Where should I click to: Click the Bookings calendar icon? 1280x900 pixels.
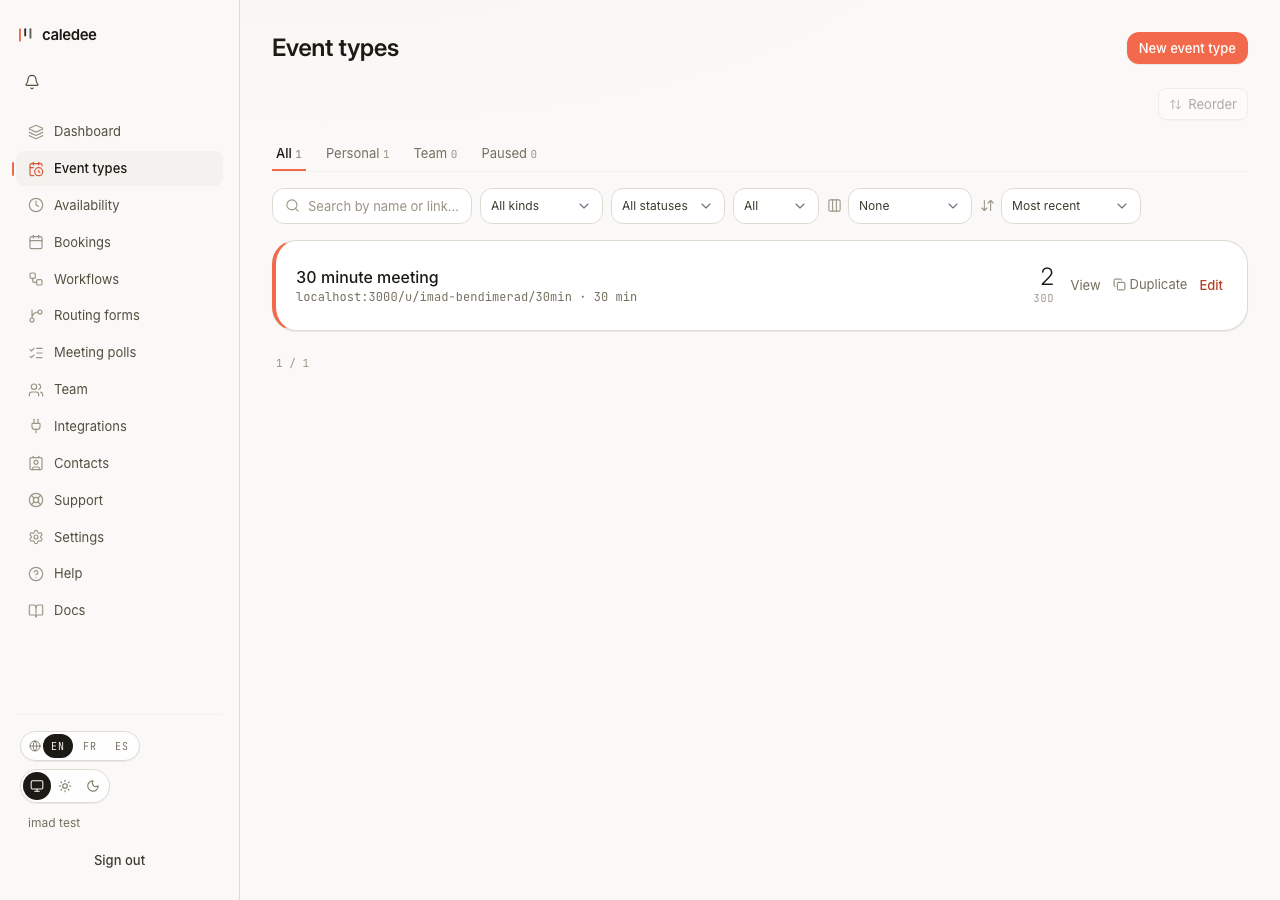[x=36, y=242]
